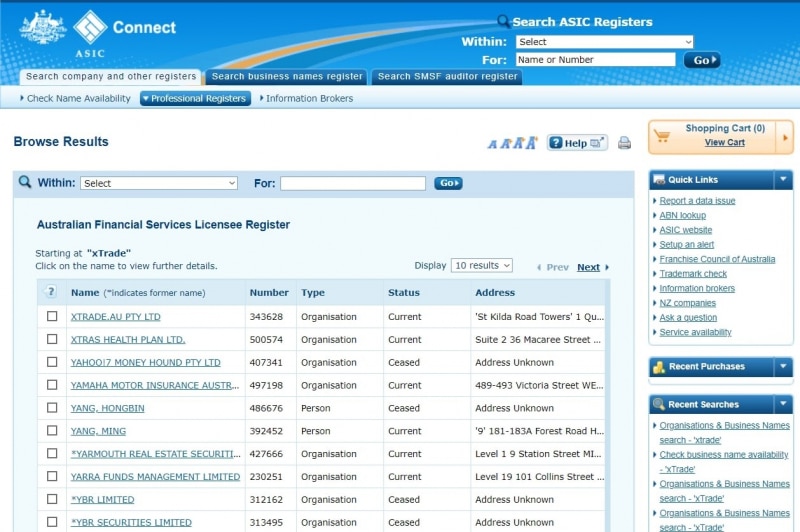The height and width of the screenshot is (532, 800).
Task: Open ASIC website quick link
Action: pyautogui.click(x=685, y=230)
